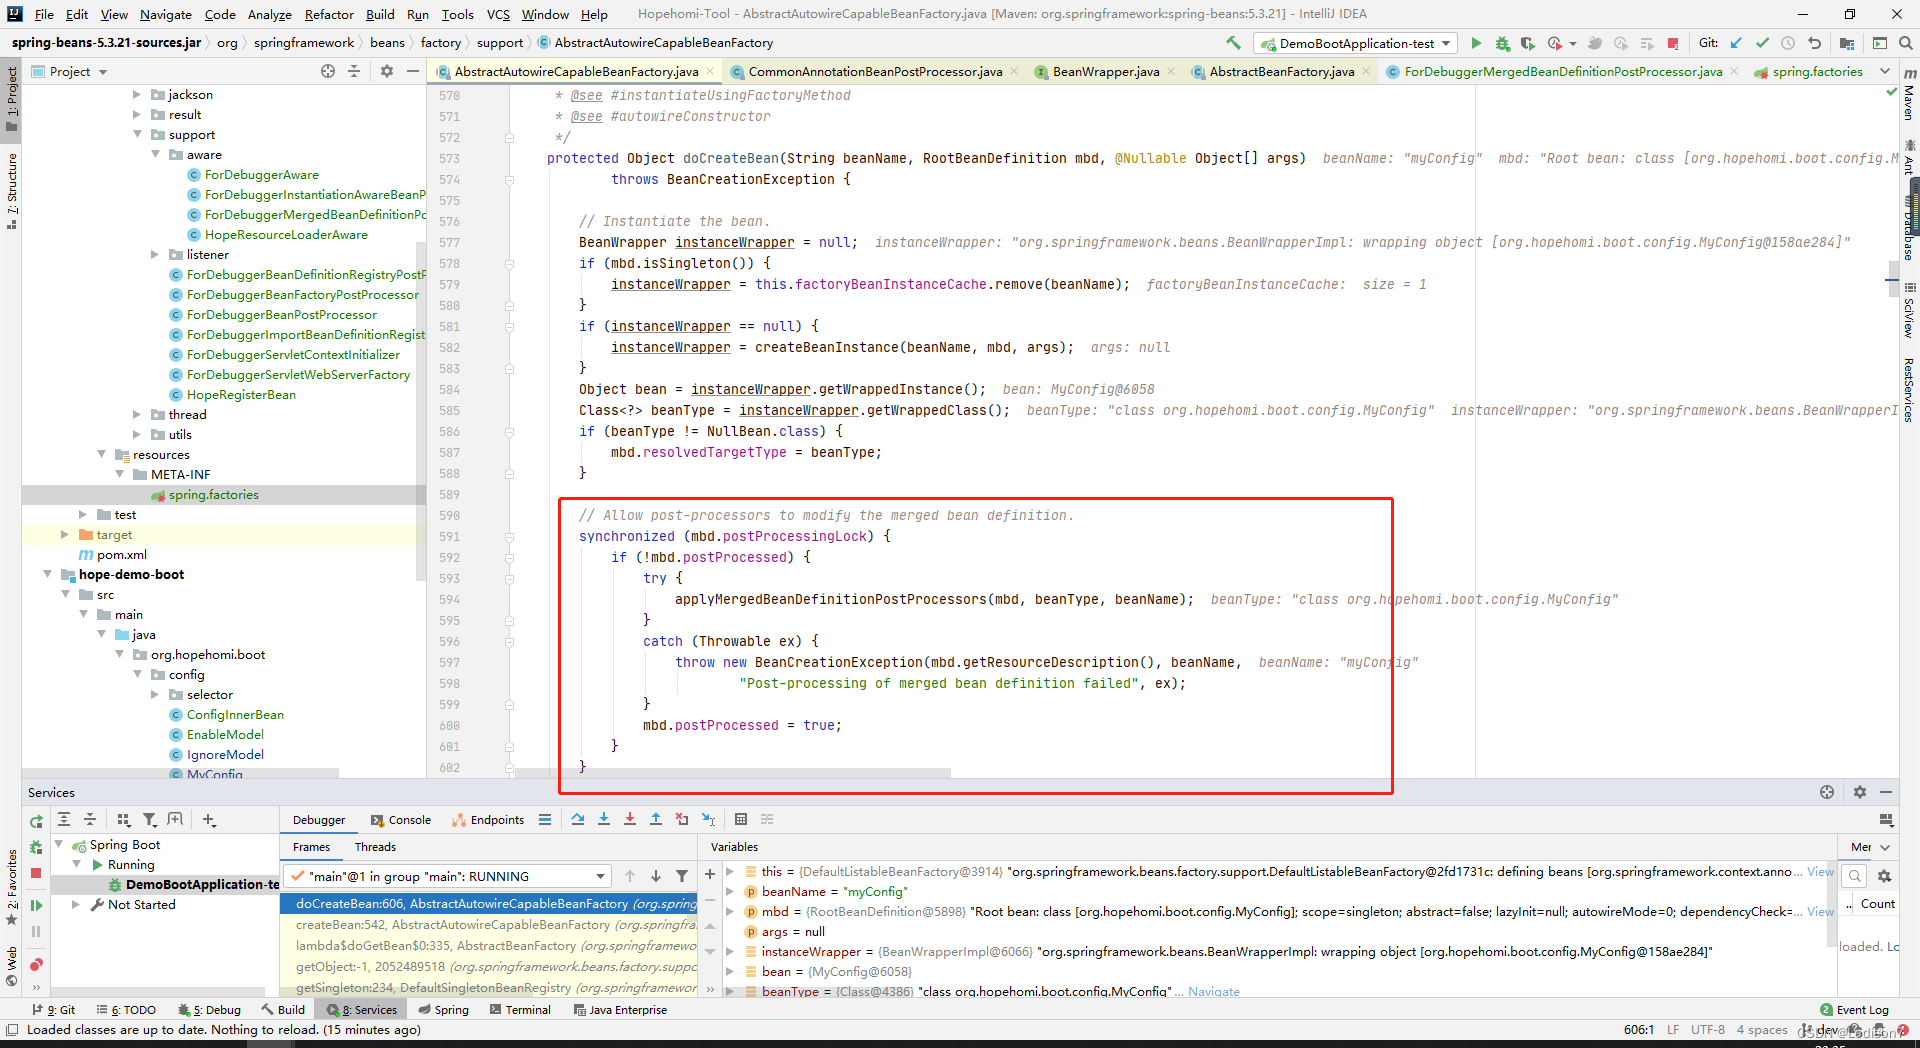The height and width of the screenshot is (1048, 1920).
Task: Open Project panel settings gear
Action: click(387, 71)
